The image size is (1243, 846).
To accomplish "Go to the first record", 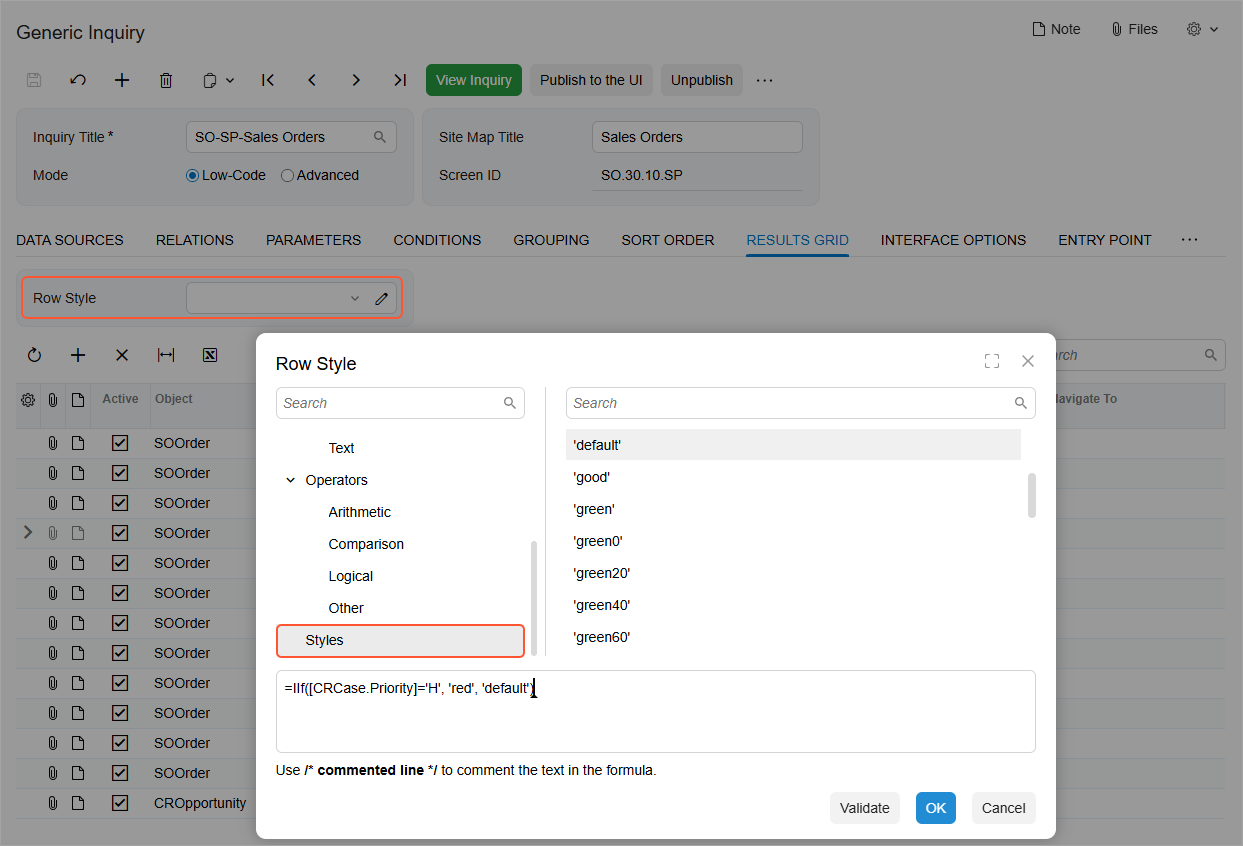I will pyautogui.click(x=268, y=80).
